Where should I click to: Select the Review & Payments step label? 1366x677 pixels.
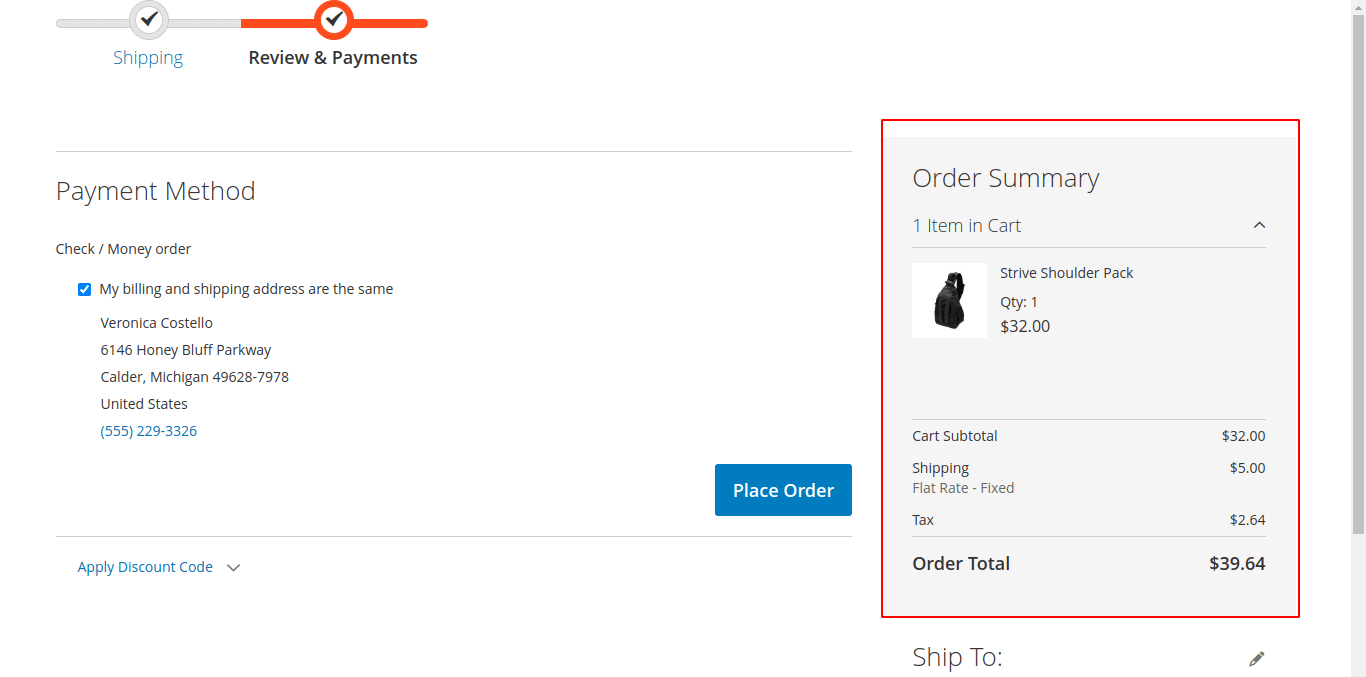(x=333, y=58)
